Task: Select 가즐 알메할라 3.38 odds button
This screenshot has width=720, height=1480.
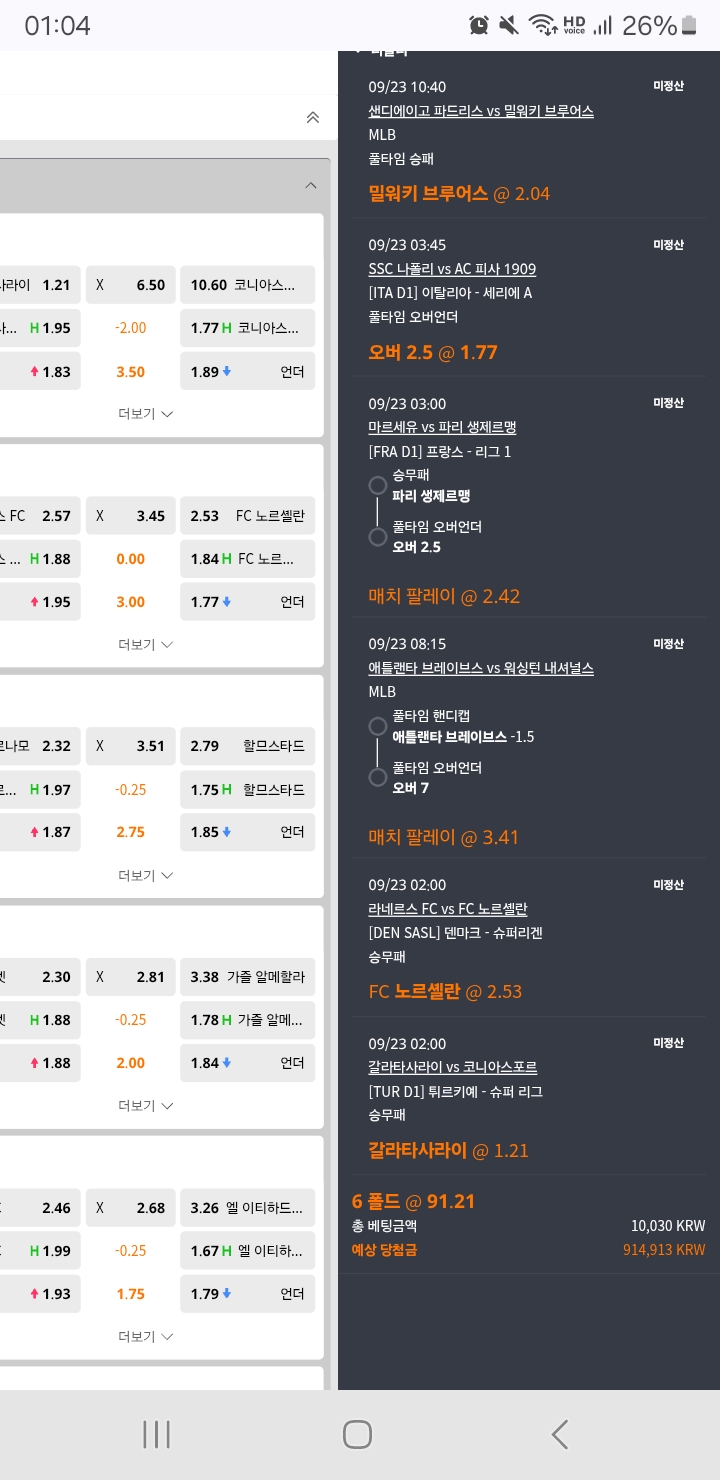Action: coord(248,977)
